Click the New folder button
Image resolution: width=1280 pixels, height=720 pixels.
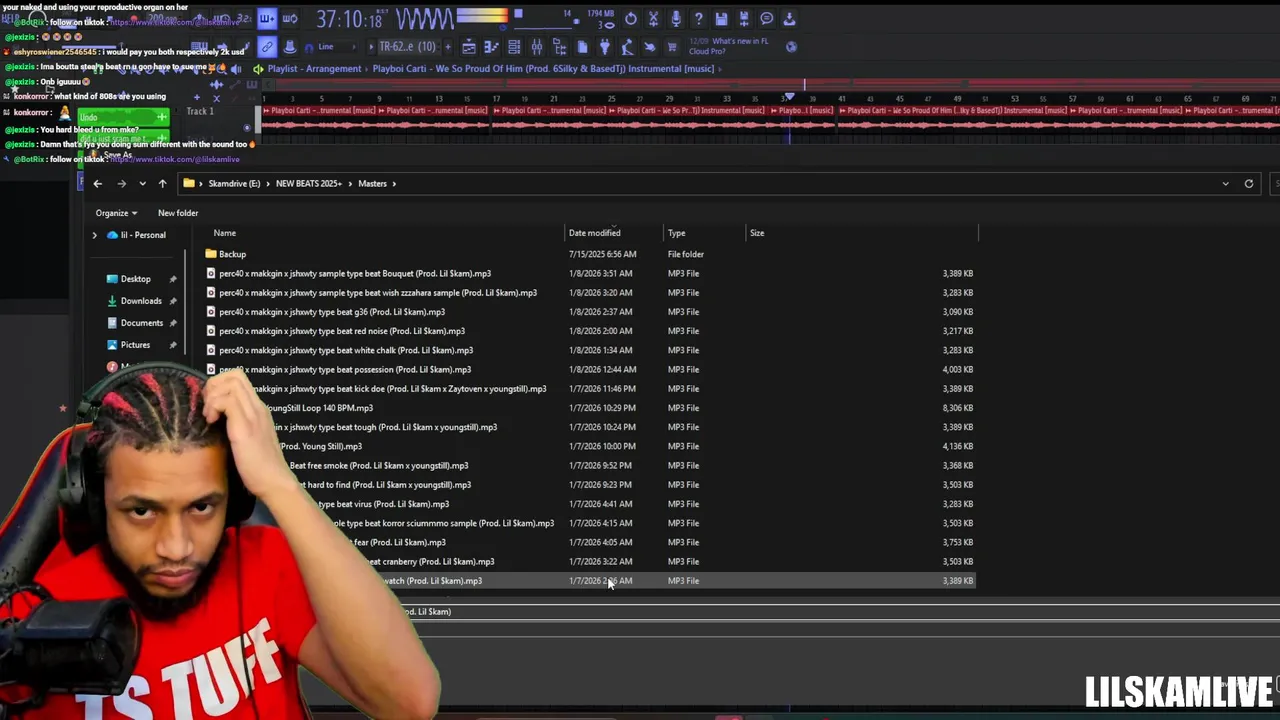point(178,213)
